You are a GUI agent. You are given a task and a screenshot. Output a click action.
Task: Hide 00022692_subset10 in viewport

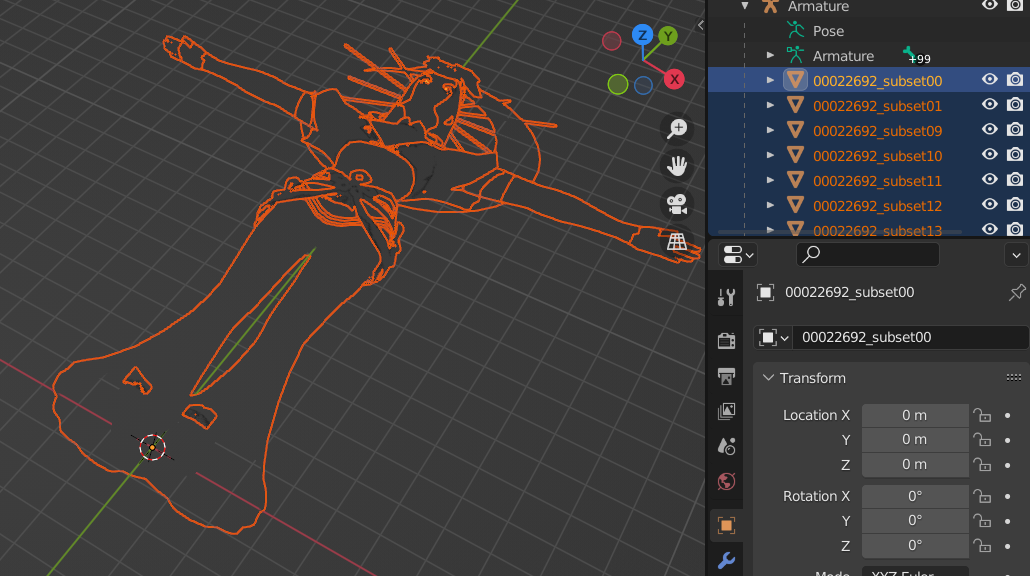click(989, 154)
